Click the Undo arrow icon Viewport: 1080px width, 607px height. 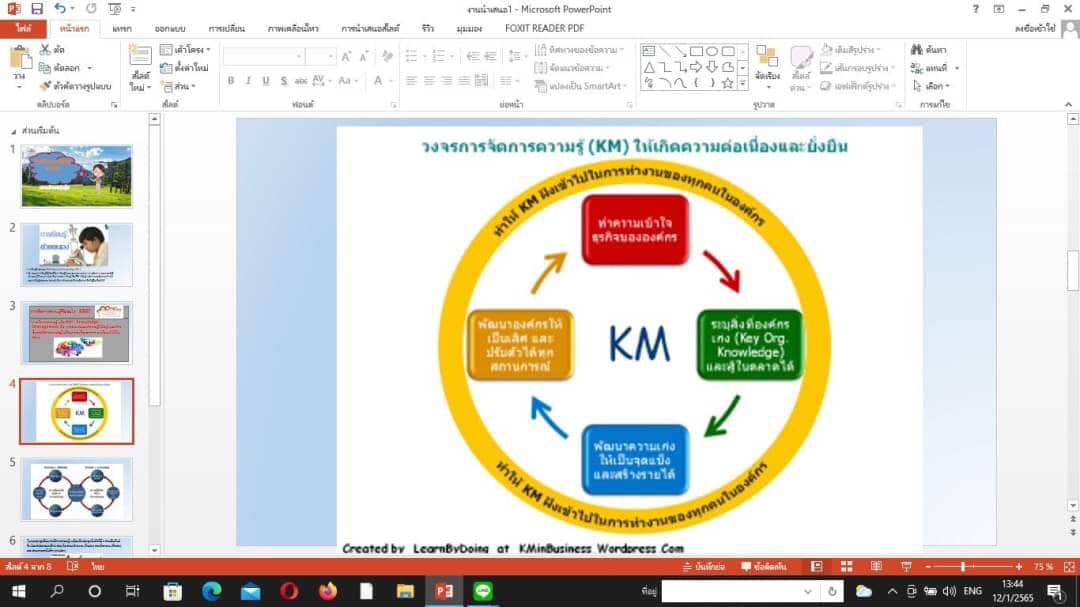coord(60,9)
